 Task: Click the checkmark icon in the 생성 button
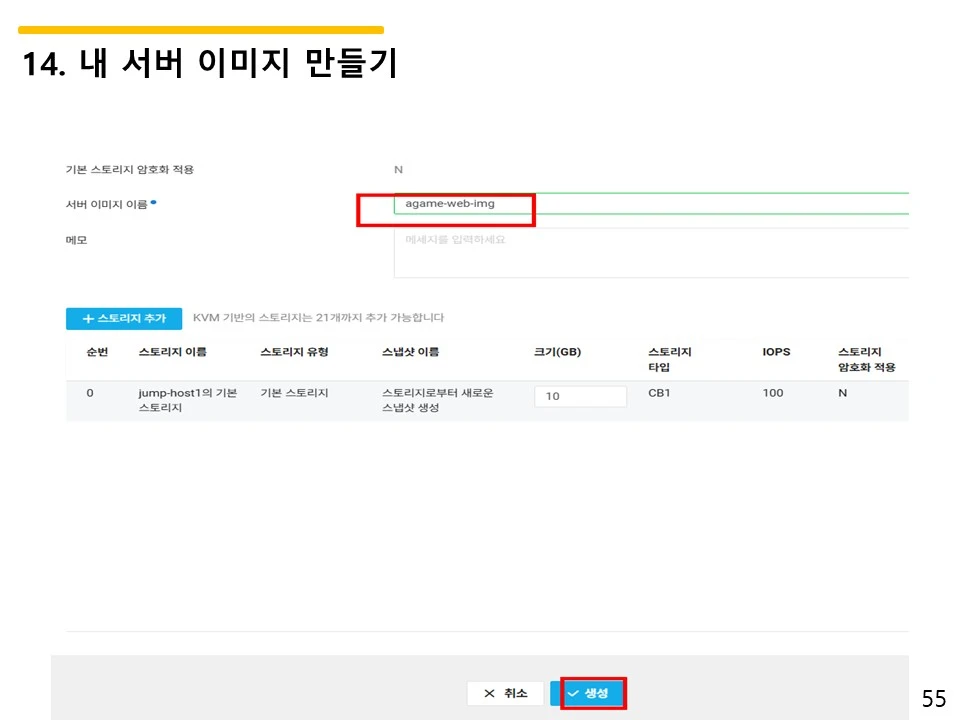pos(572,692)
